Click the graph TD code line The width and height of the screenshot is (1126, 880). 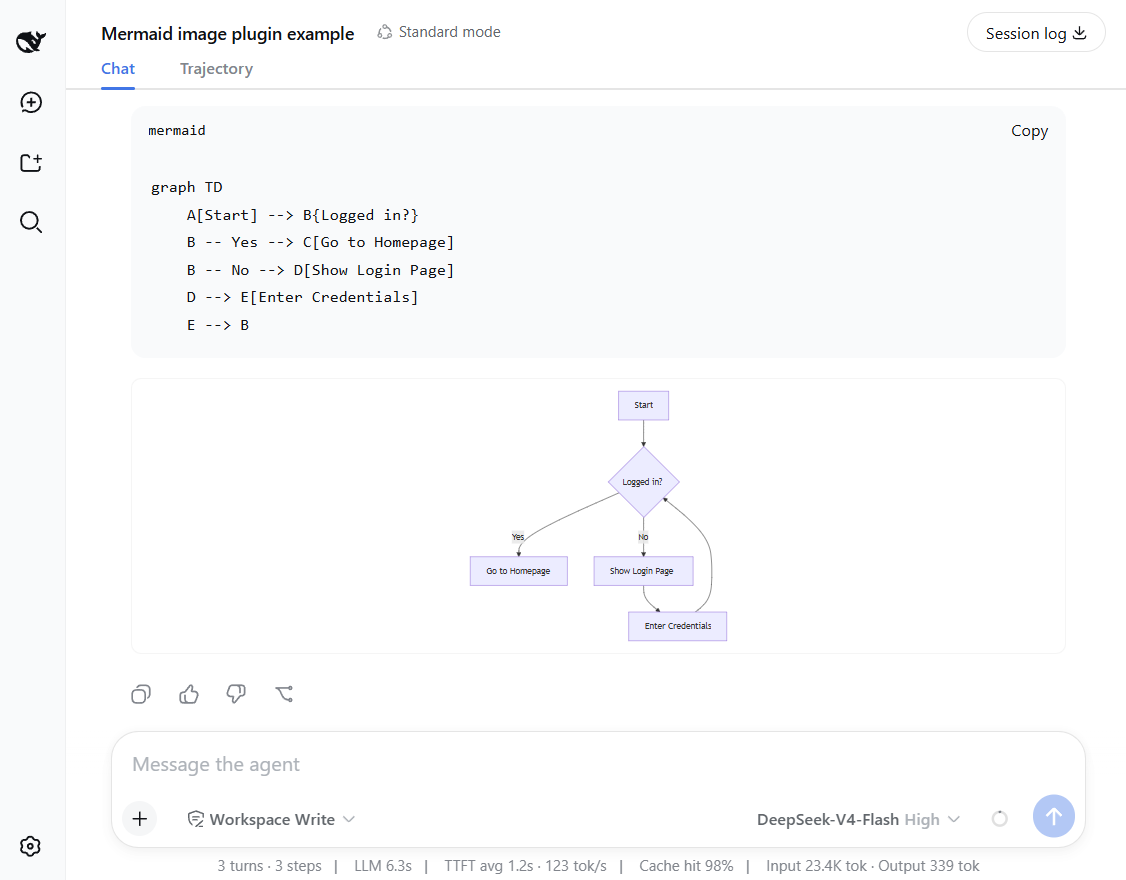[x=187, y=187]
